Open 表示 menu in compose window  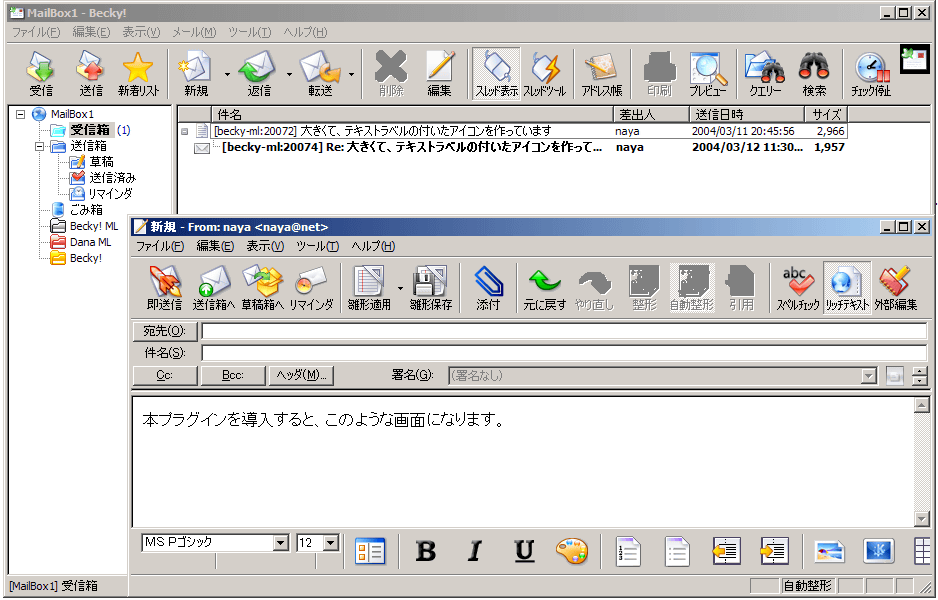[265, 246]
